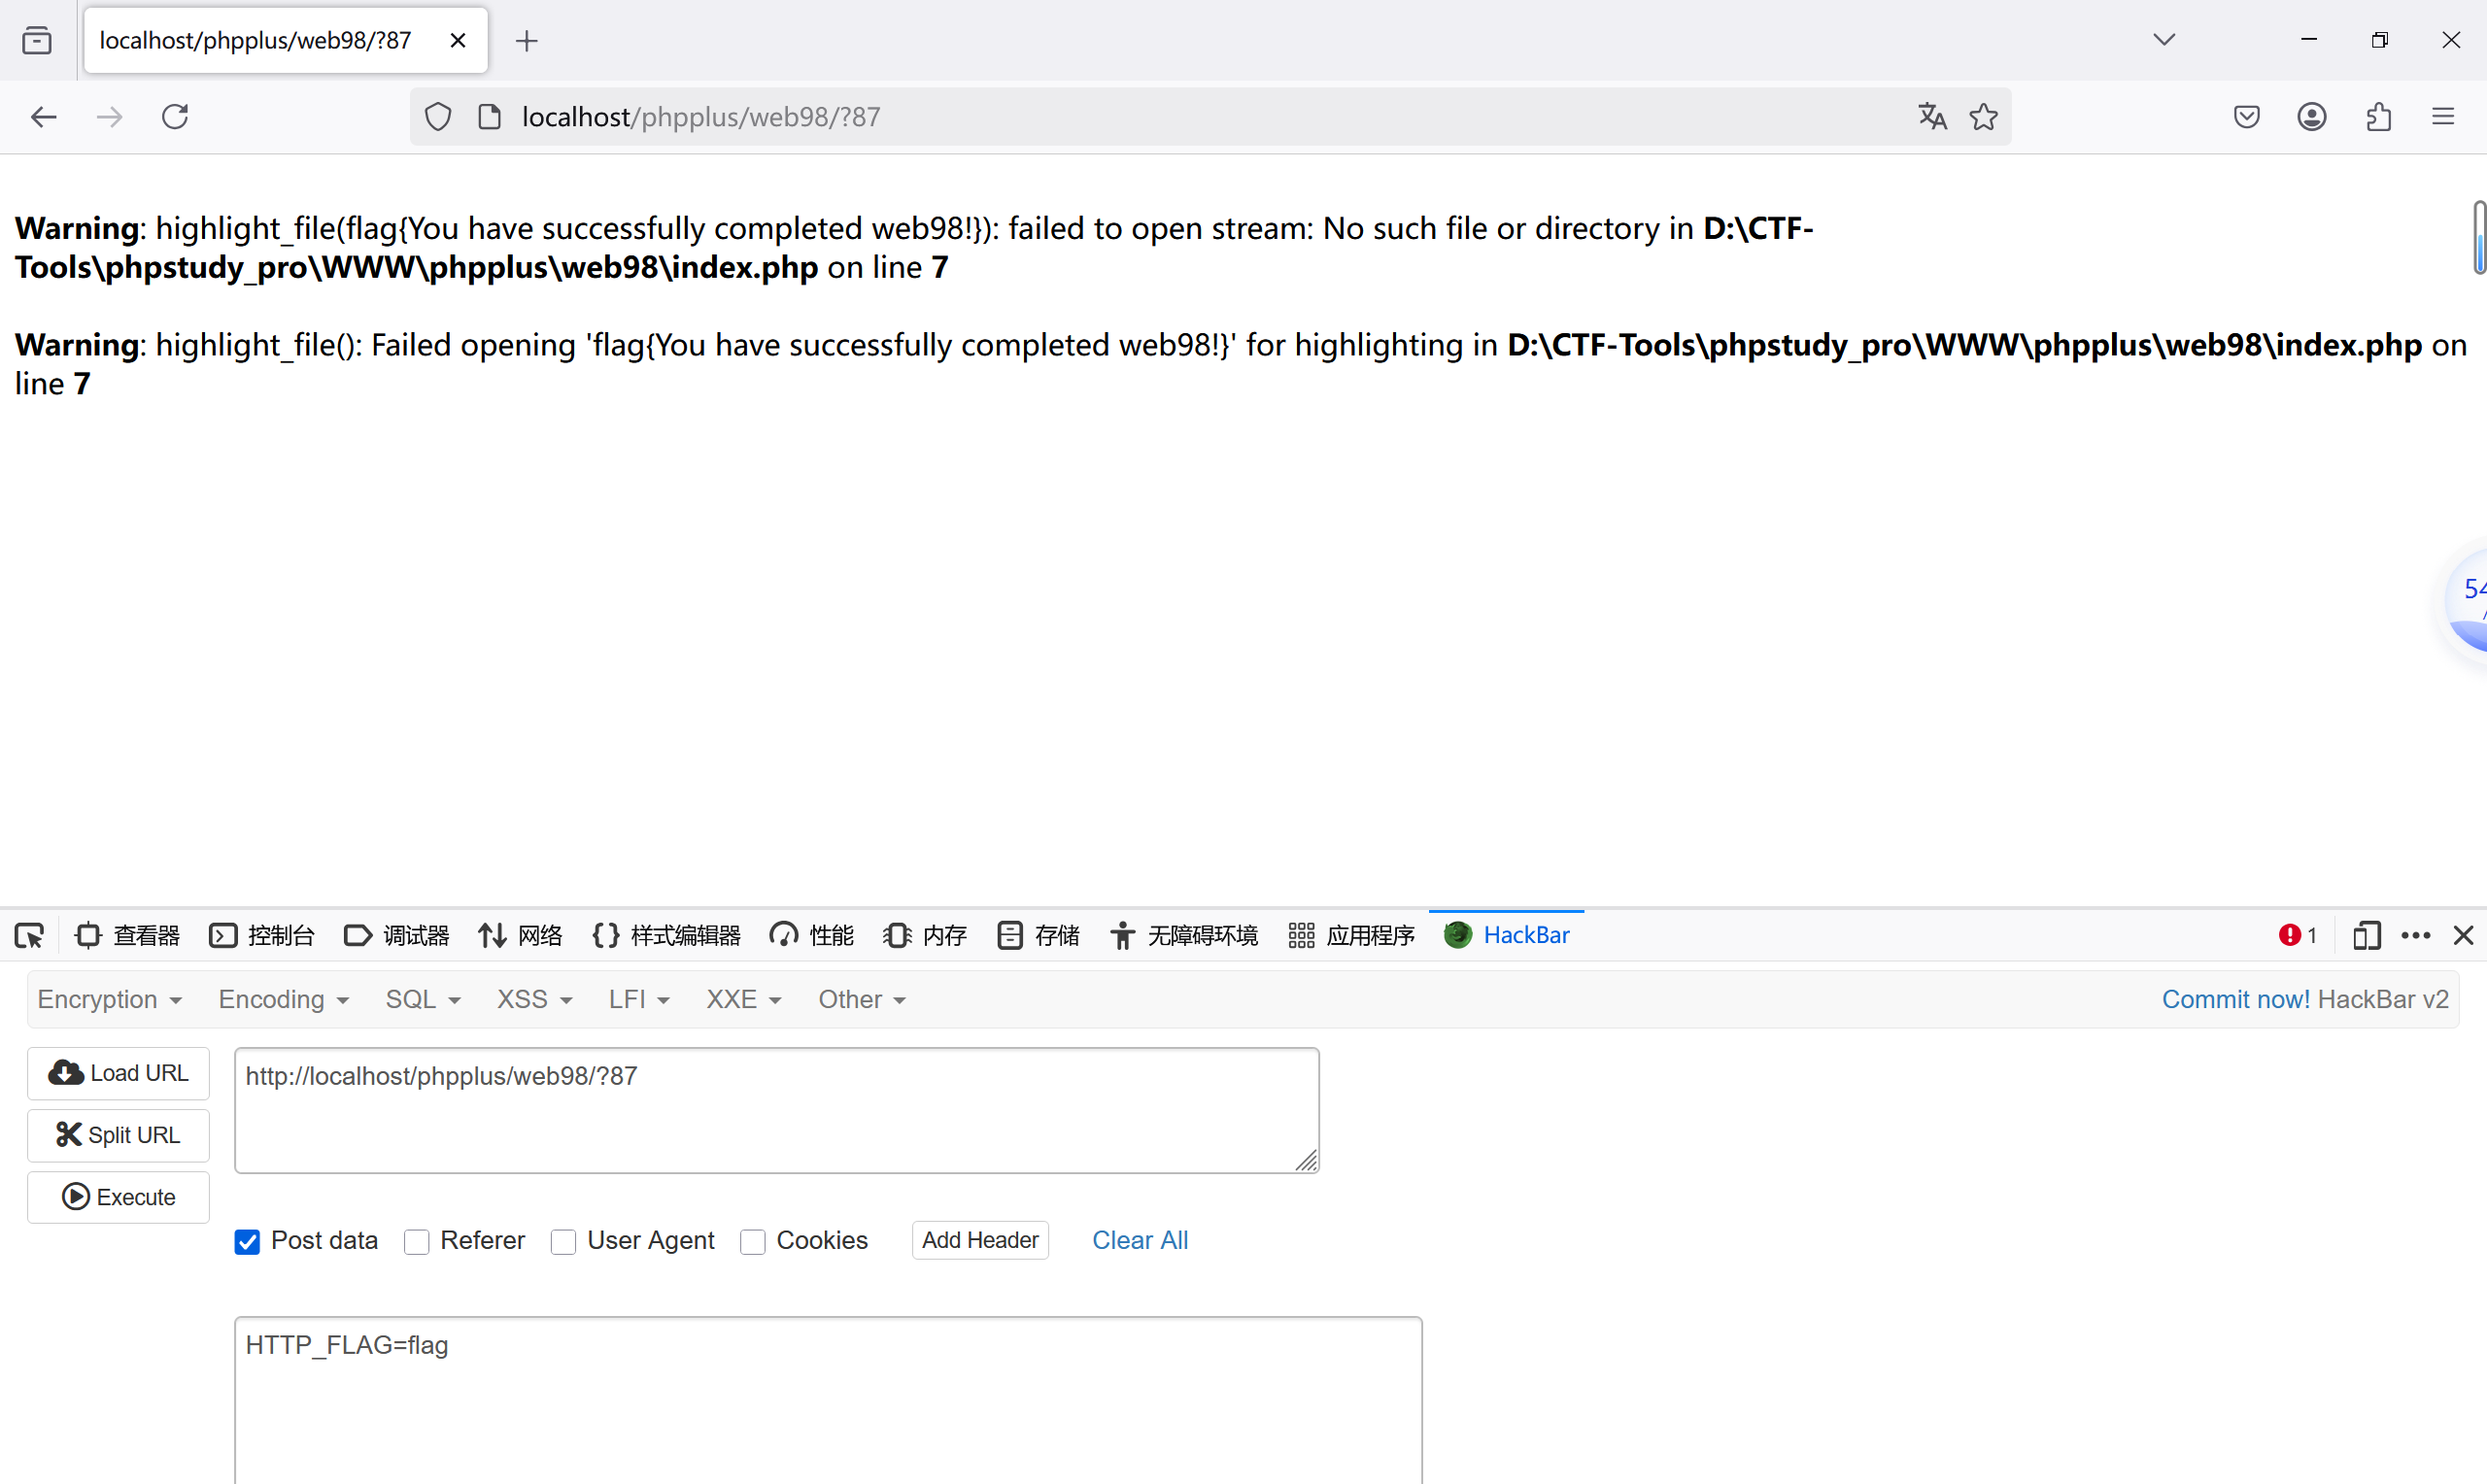Click the HackBar URL text field
The height and width of the screenshot is (1484, 2487).
pos(776,1110)
